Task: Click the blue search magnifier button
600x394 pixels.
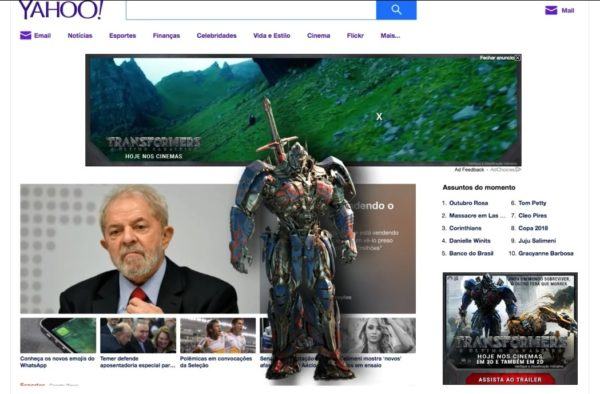Action: [x=396, y=10]
